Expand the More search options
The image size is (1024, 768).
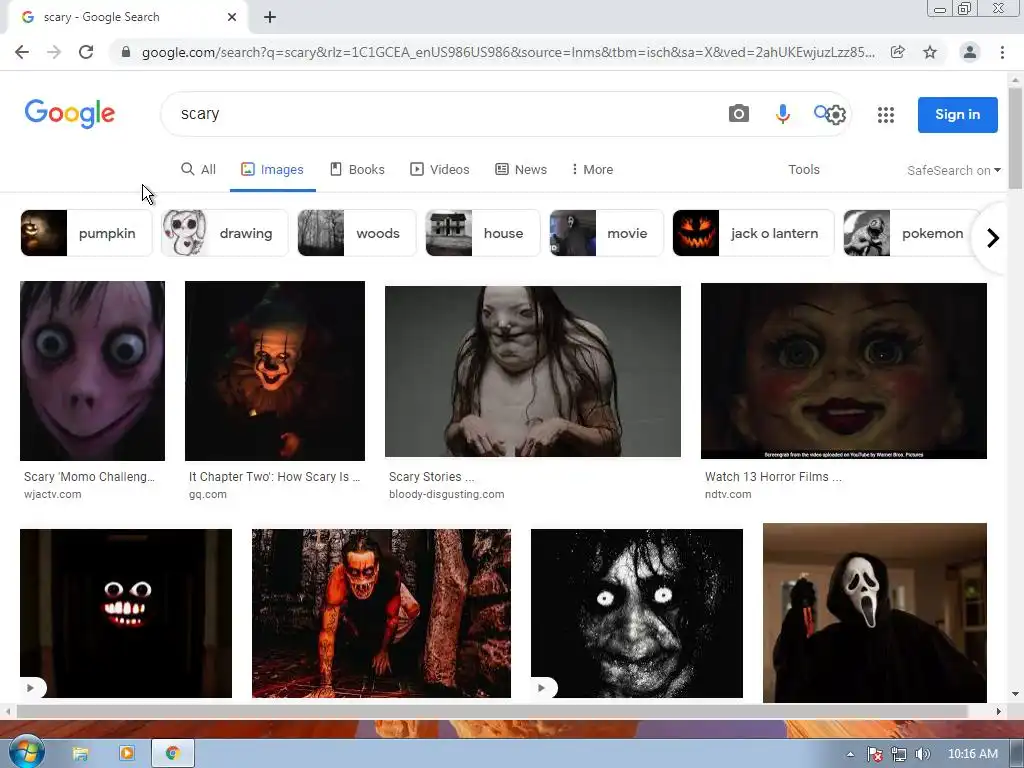coord(592,170)
